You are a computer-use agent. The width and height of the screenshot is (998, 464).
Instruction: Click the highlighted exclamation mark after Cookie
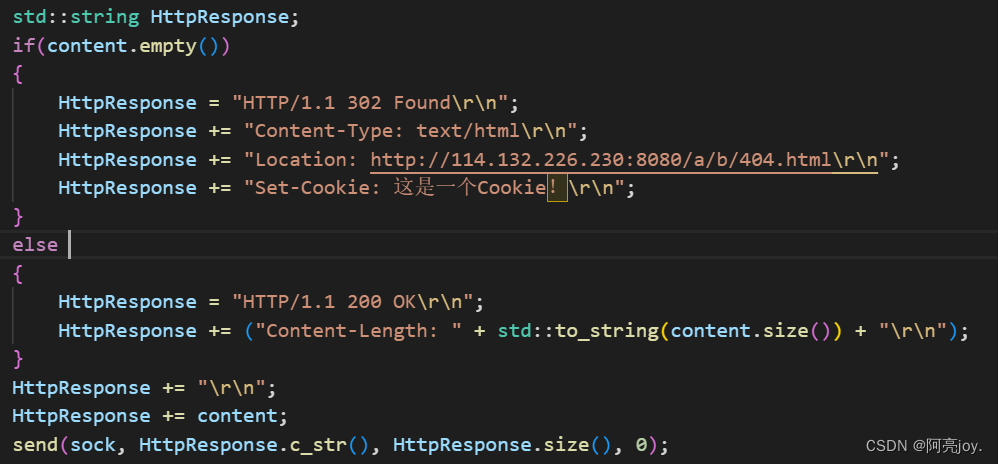[556, 188]
